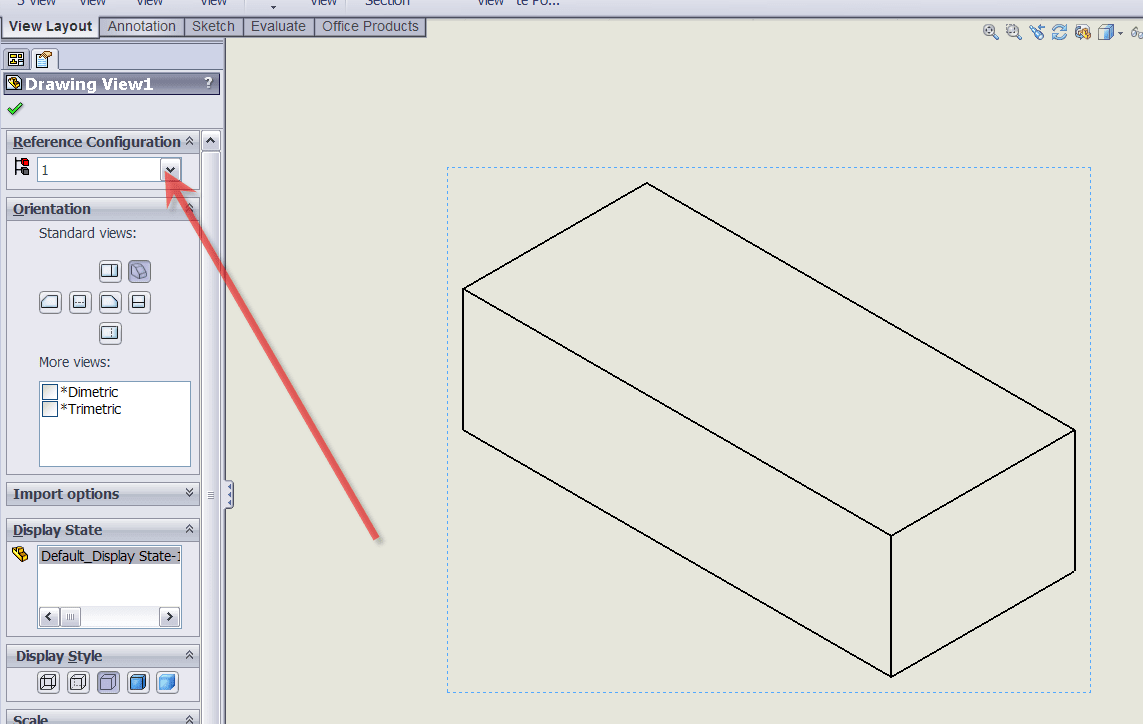Switch to the Annotation tab
The image size is (1143, 724).
(142, 26)
